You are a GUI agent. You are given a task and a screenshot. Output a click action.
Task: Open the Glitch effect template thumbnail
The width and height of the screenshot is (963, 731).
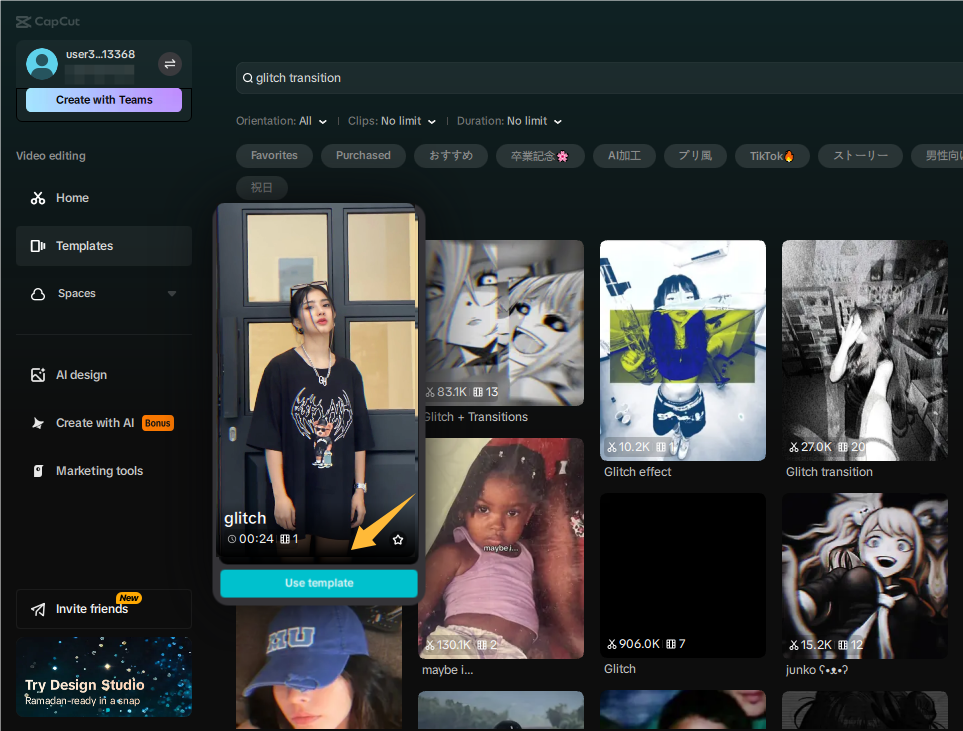(x=683, y=350)
